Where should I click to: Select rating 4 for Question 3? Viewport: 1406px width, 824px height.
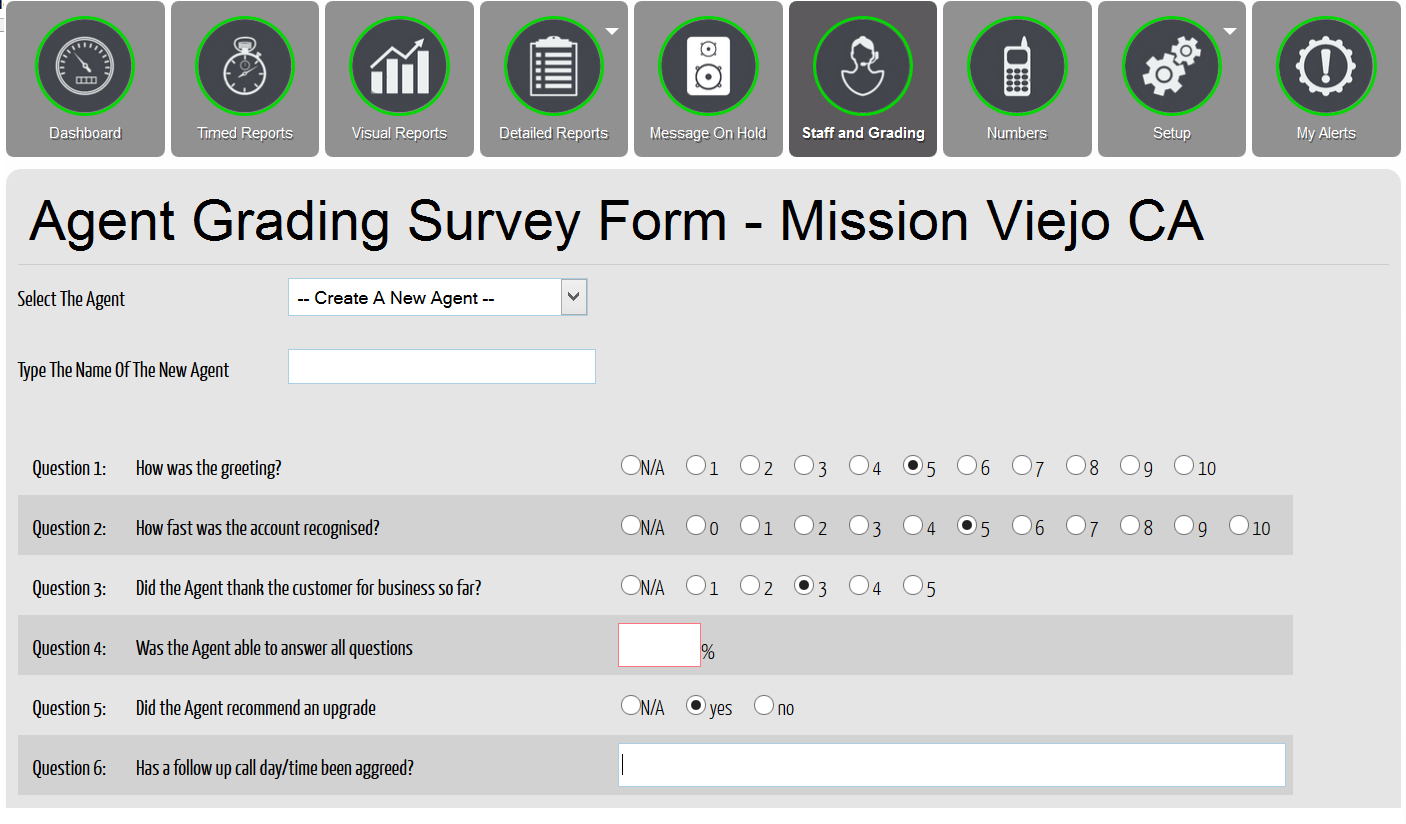click(859, 585)
